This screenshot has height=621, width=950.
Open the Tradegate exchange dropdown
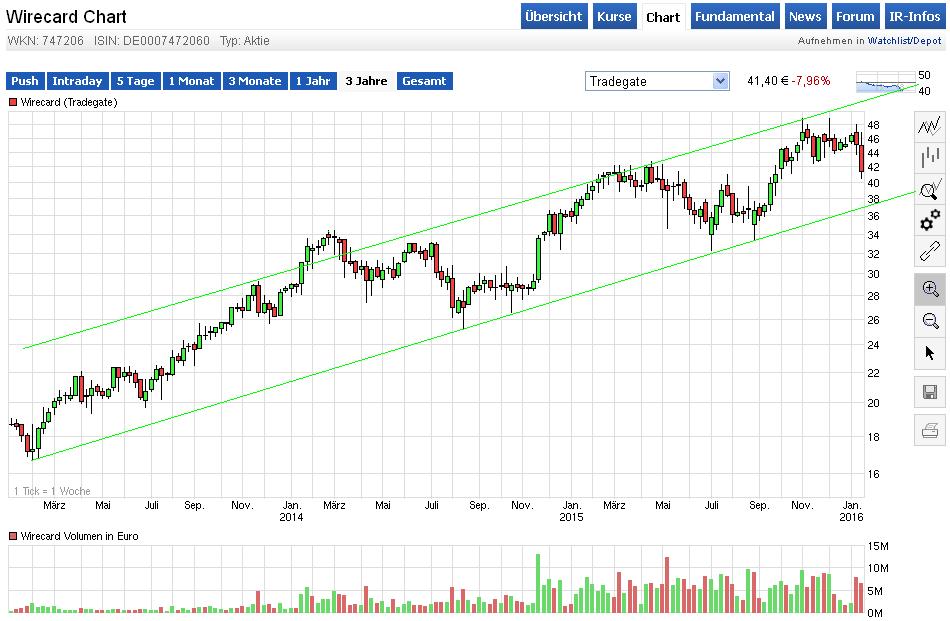(650, 80)
